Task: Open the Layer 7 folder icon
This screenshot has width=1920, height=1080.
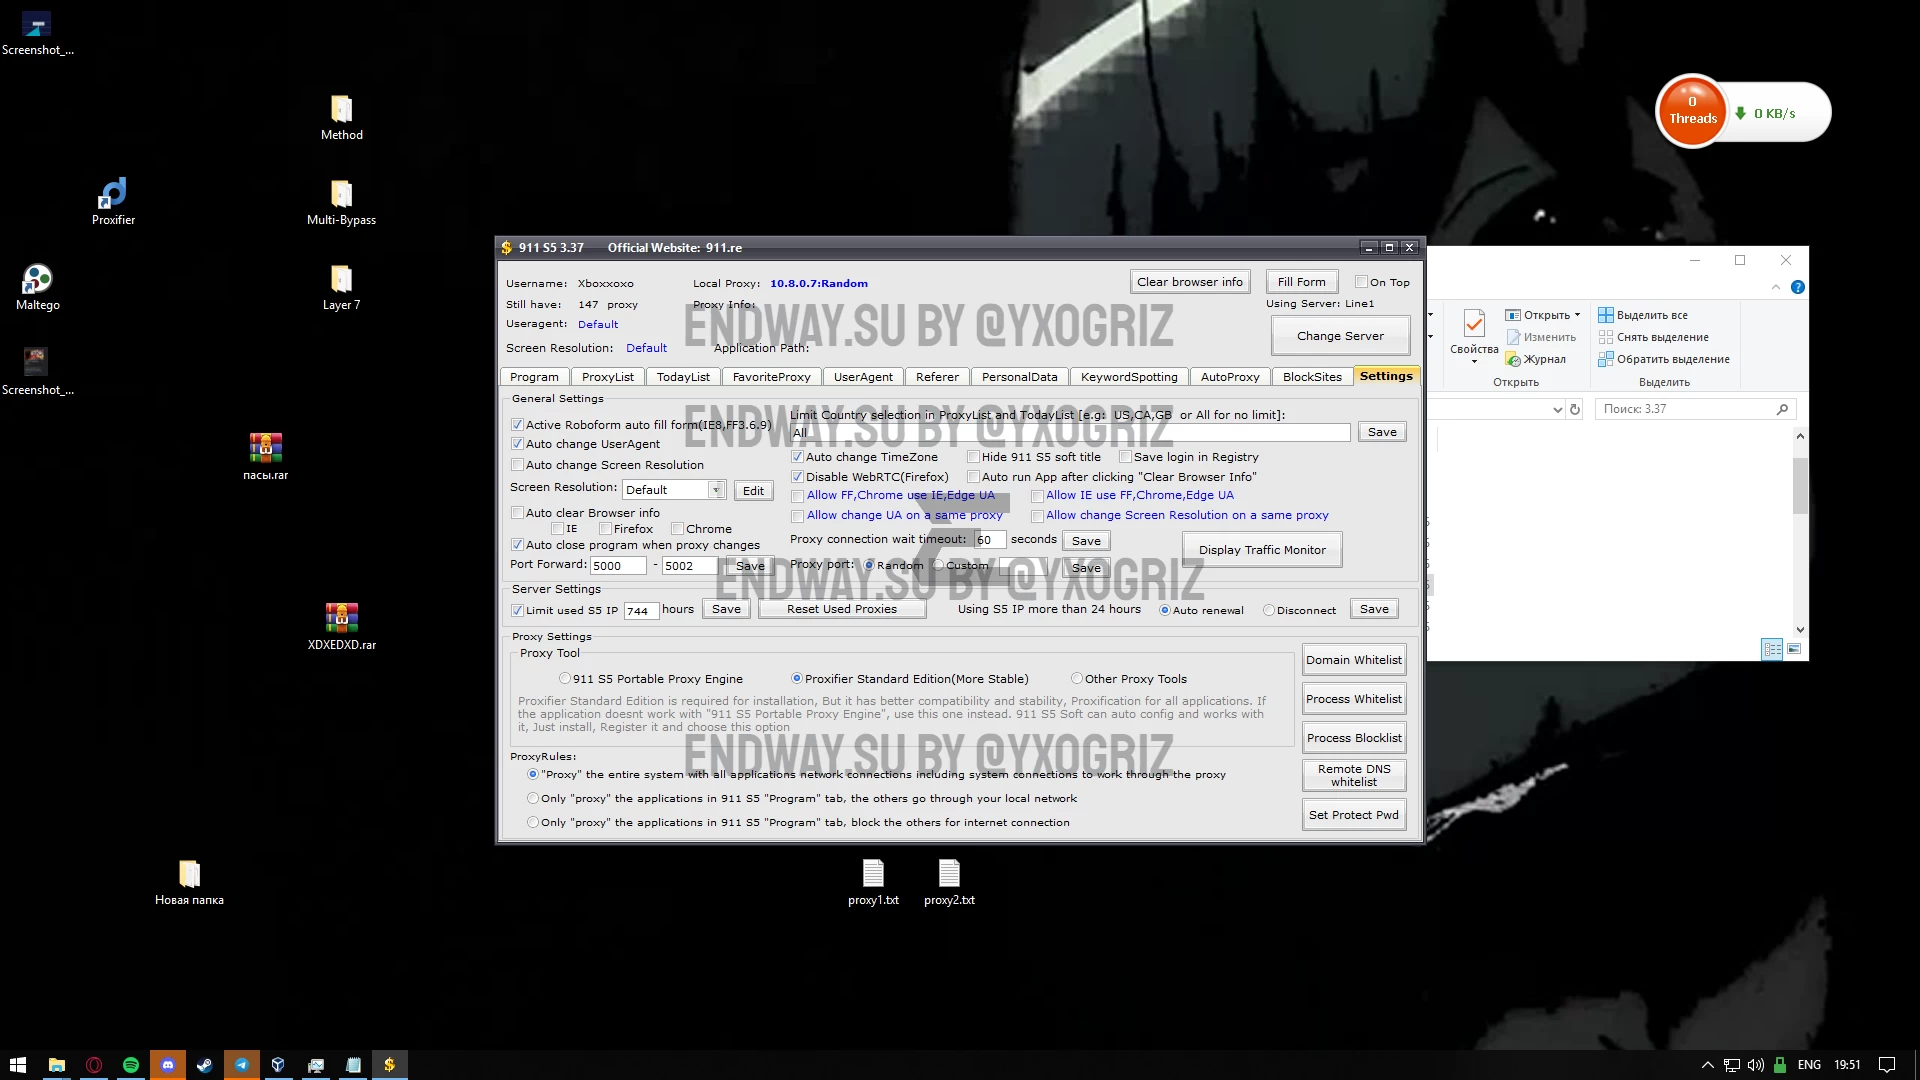Action: click(x=341, y=287)
